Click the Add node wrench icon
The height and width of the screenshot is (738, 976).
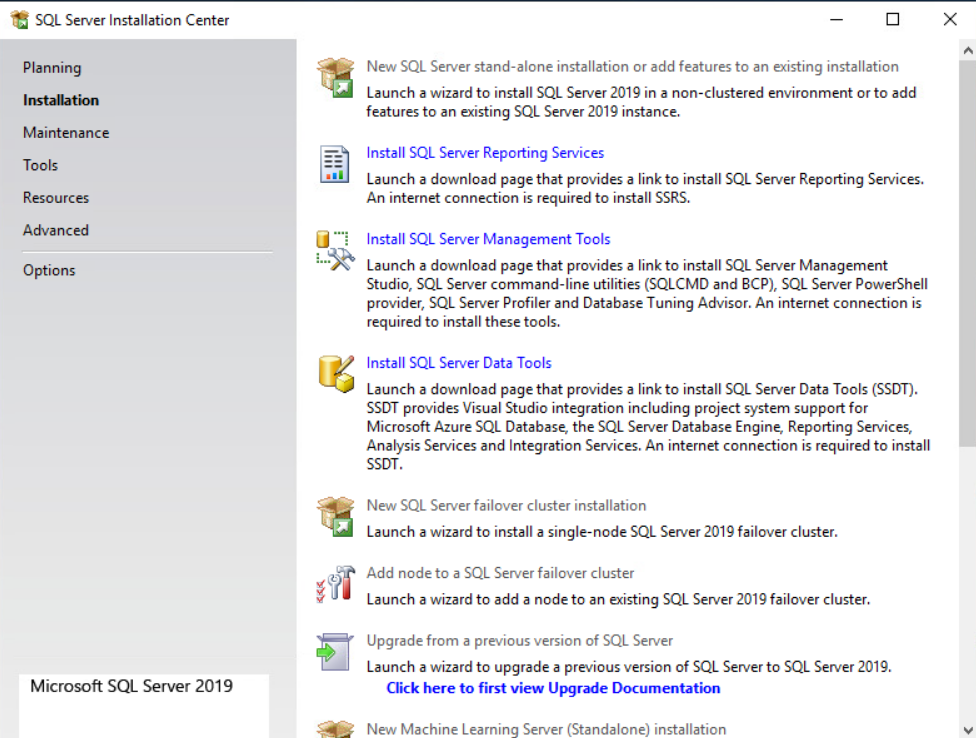click(336, 584)
